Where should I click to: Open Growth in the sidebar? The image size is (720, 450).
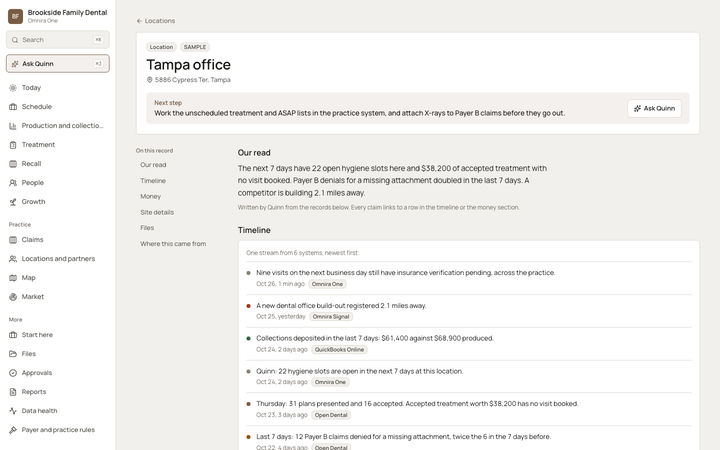click(58, 202)
